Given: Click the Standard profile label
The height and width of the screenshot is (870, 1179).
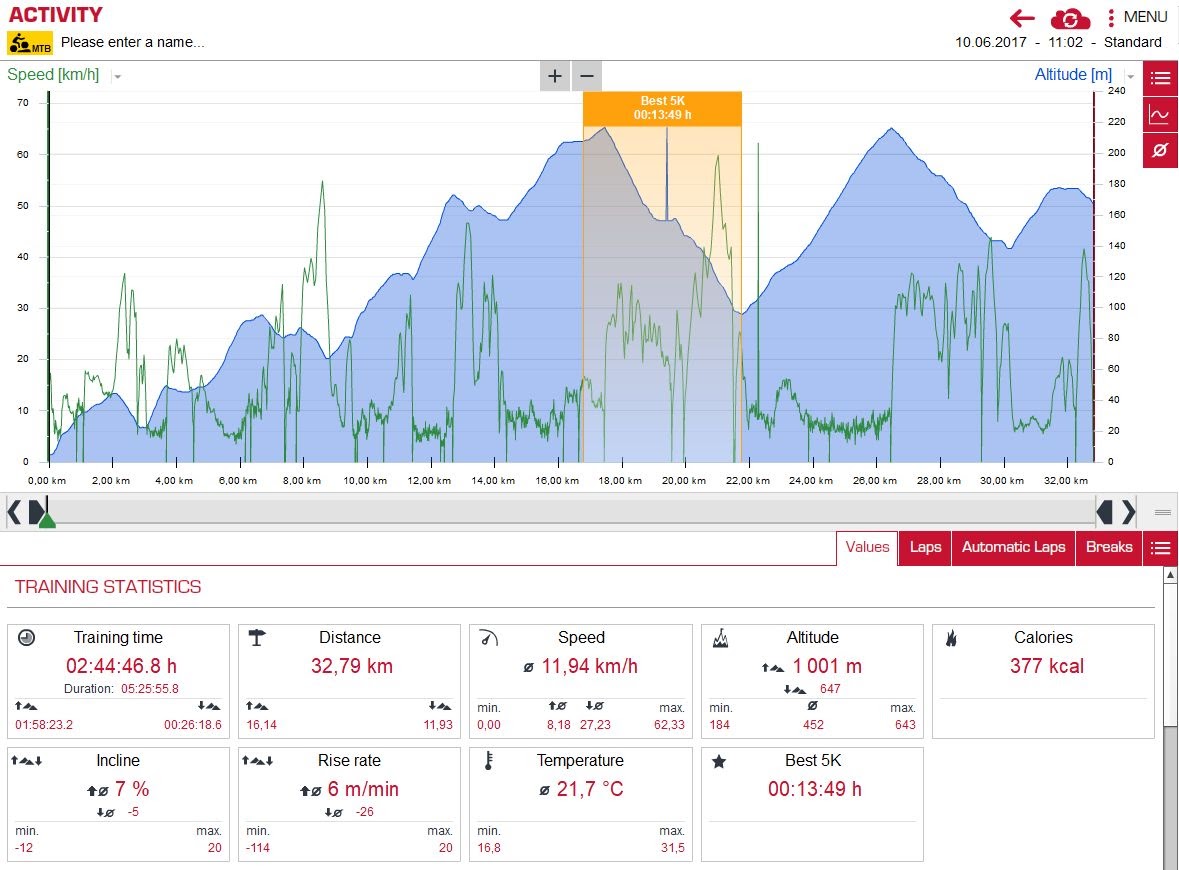Looking at the screenshot, I should pos(1132,42).
